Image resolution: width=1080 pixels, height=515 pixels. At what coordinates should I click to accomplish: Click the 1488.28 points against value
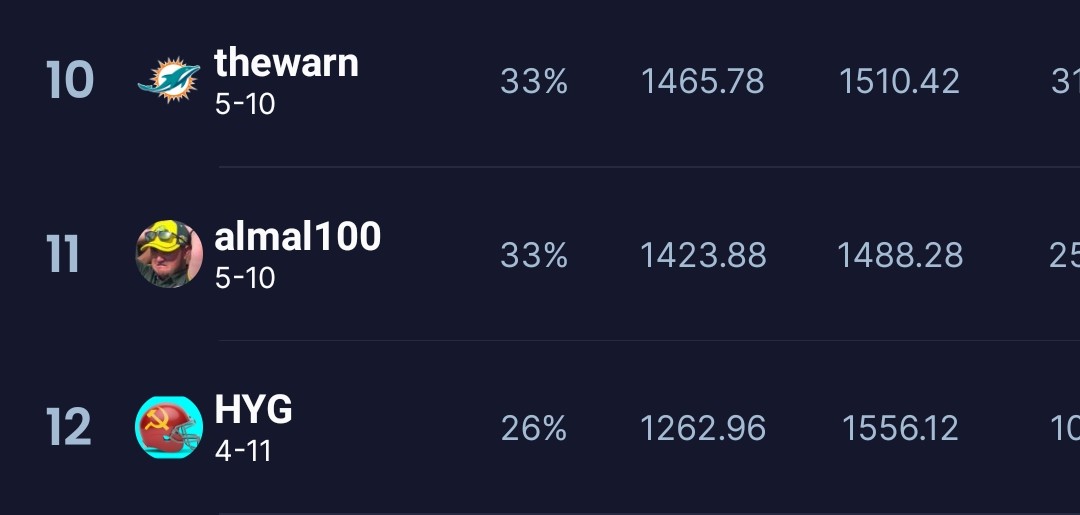[900, 256]
